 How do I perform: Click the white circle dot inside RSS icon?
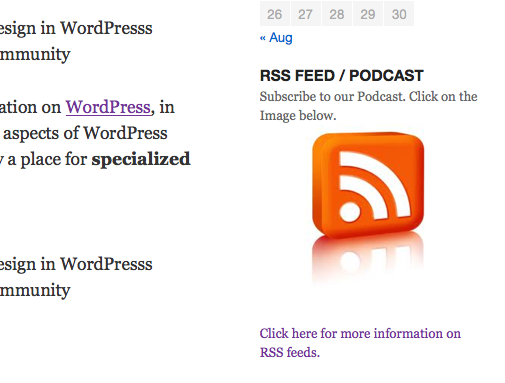click(350, 212)
